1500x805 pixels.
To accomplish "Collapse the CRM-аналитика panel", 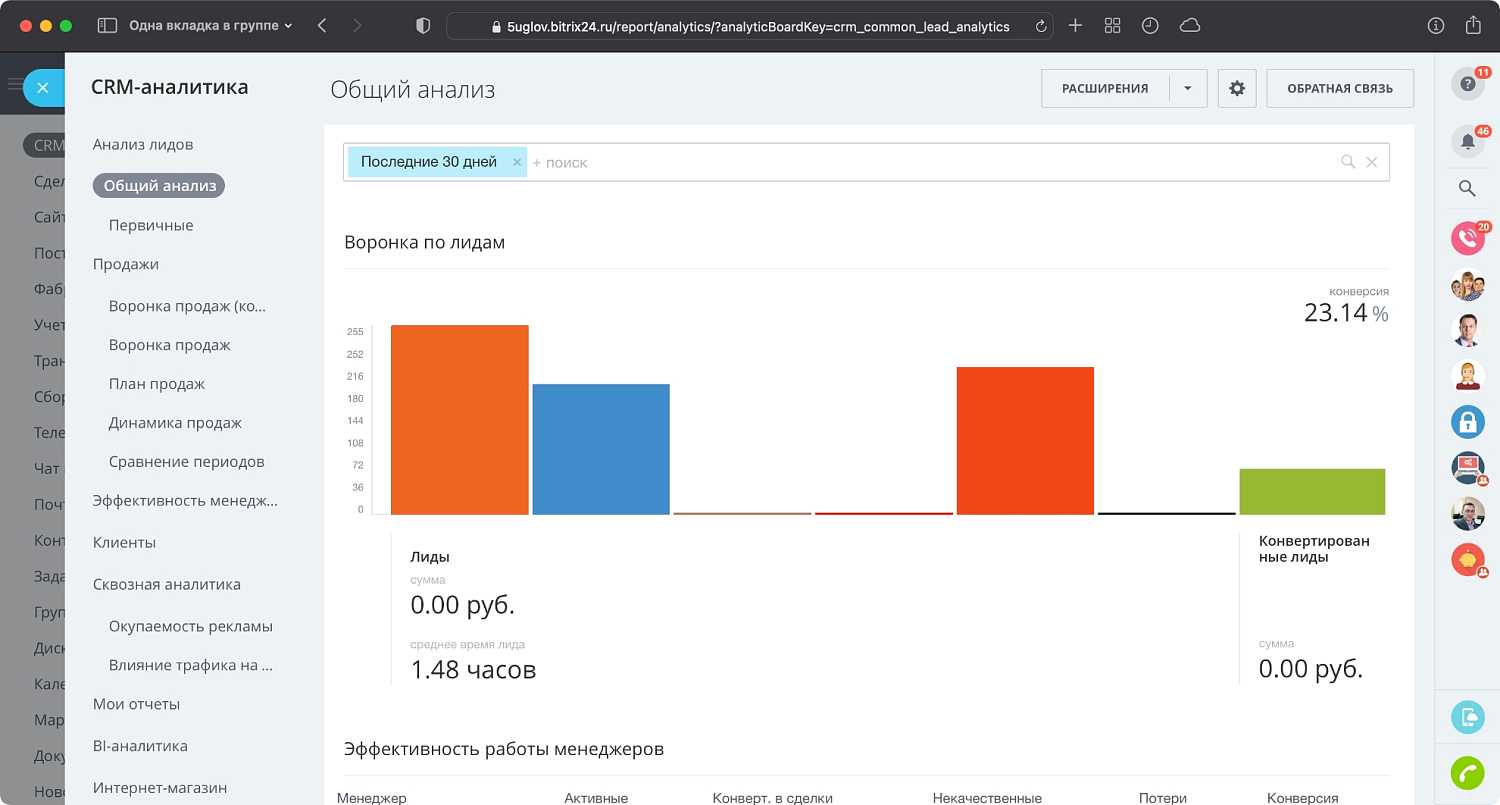I will tap(42, 88).
